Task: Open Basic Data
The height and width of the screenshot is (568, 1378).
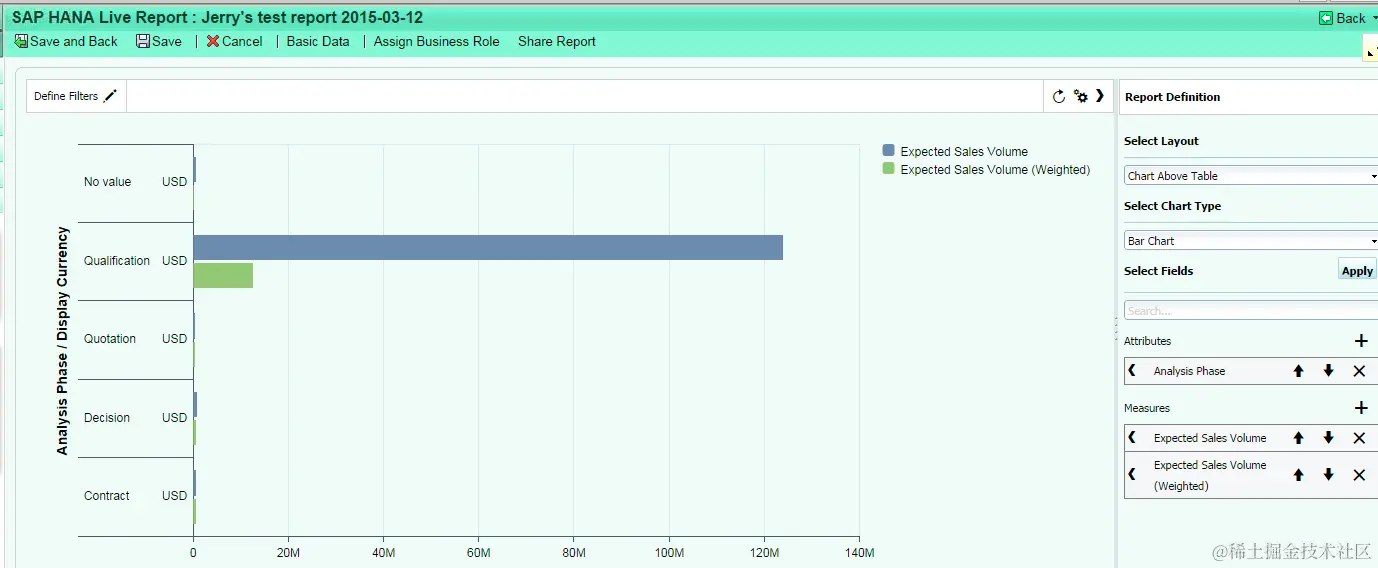Action: [x=318, y=41]
